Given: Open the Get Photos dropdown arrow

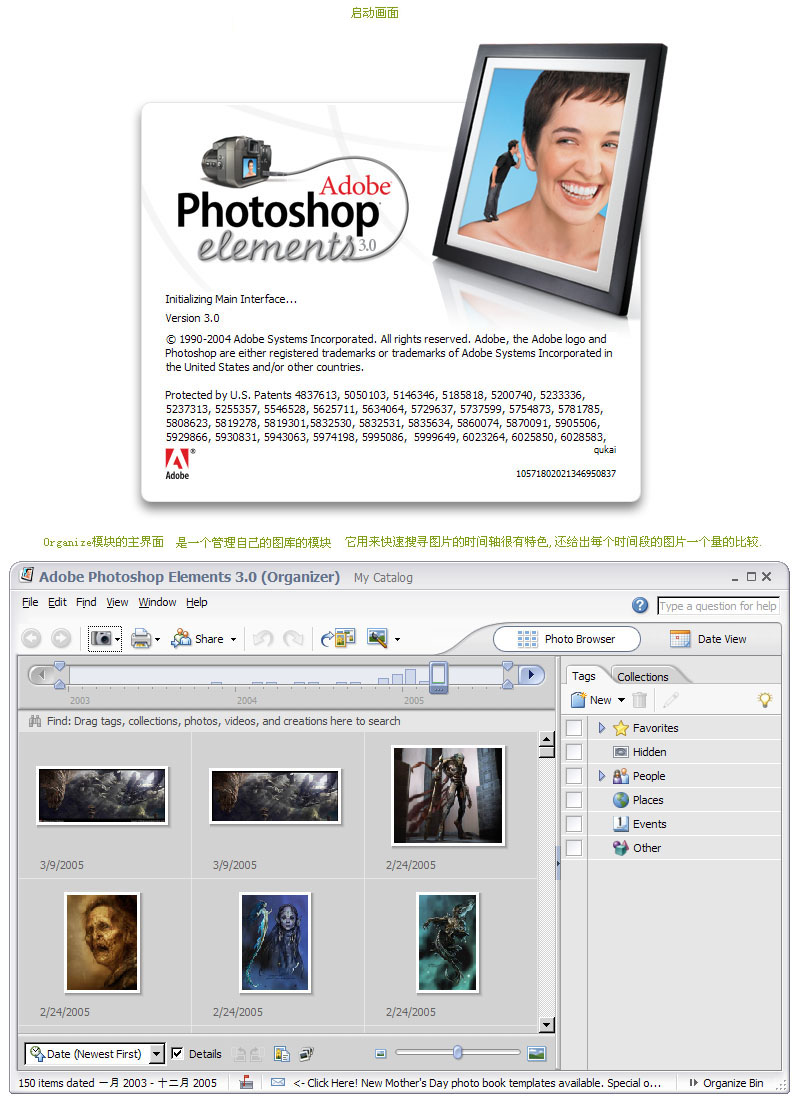Looking at the screenshot, I should pos(117,639).
